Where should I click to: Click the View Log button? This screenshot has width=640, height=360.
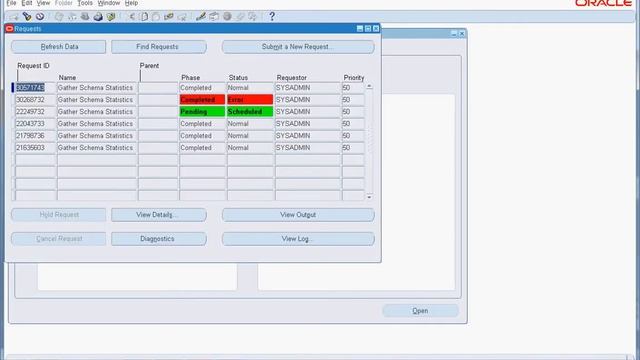pos(298,239)
